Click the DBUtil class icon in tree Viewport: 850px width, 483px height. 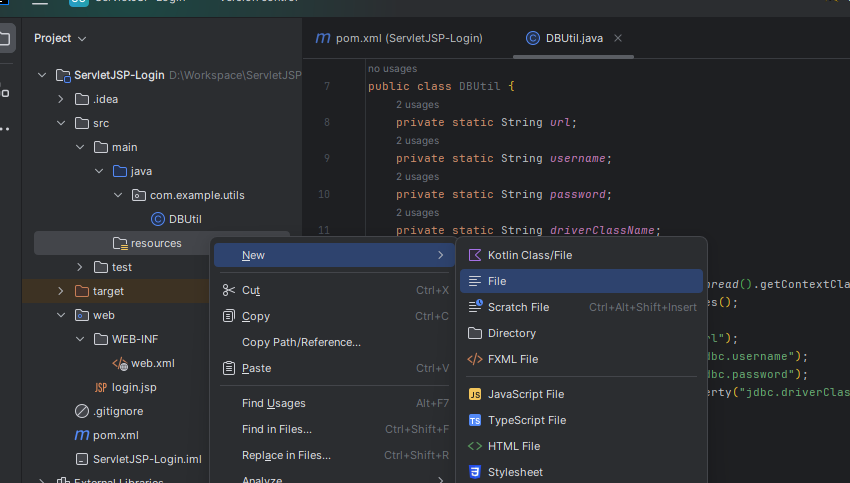click(157, 219)
